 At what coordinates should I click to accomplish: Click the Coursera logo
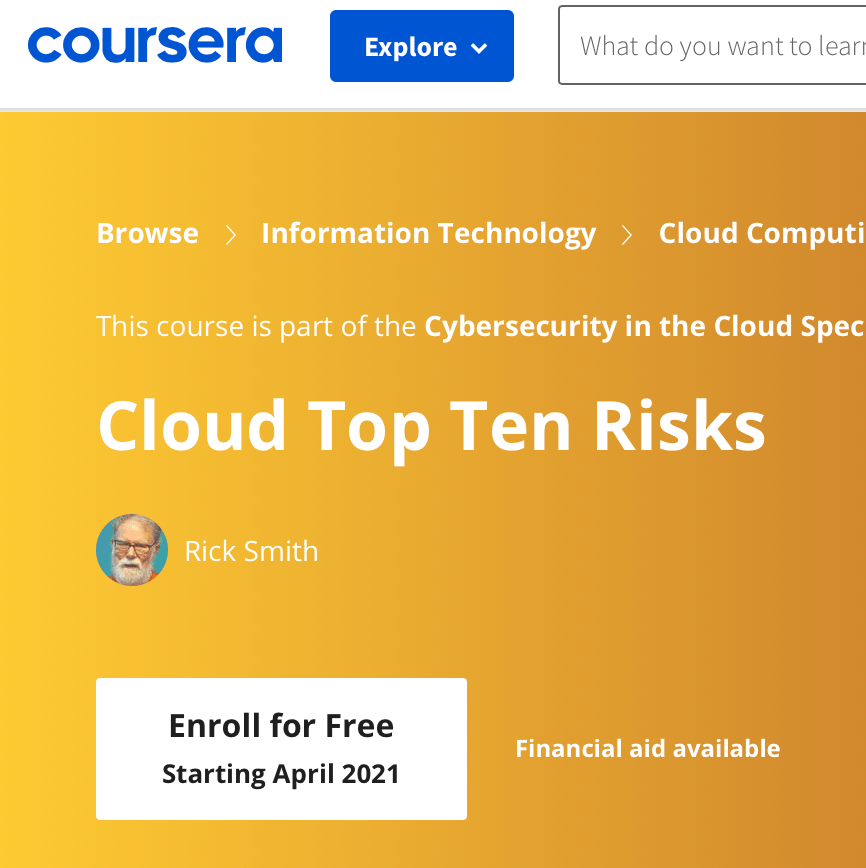[x=154, y=44]
